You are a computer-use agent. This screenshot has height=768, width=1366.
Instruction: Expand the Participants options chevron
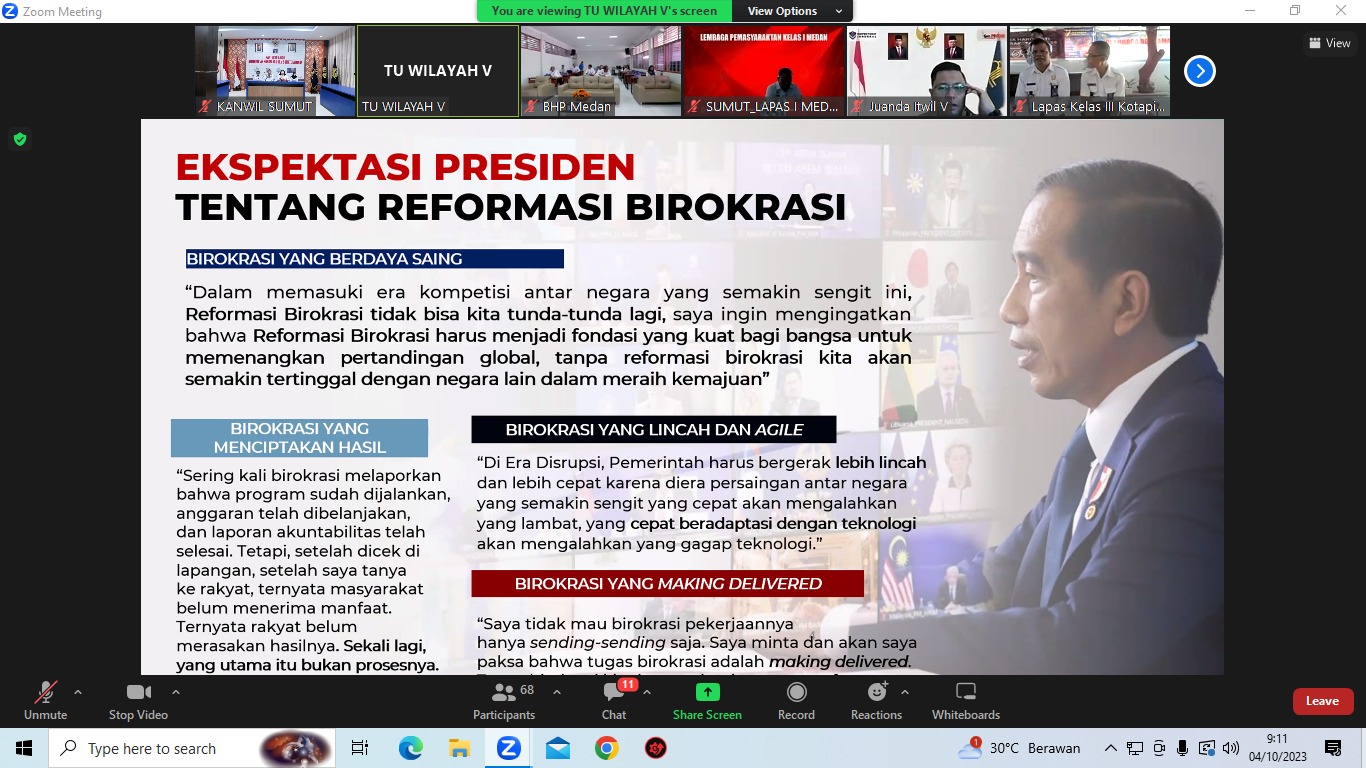tap(557, 692)
